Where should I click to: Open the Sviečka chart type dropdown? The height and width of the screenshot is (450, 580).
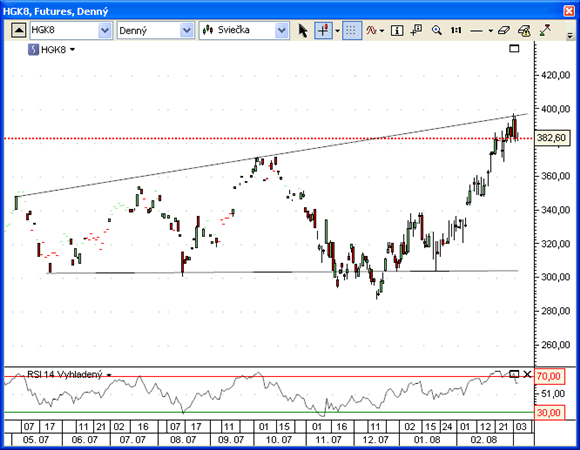(x=282, y=30)
